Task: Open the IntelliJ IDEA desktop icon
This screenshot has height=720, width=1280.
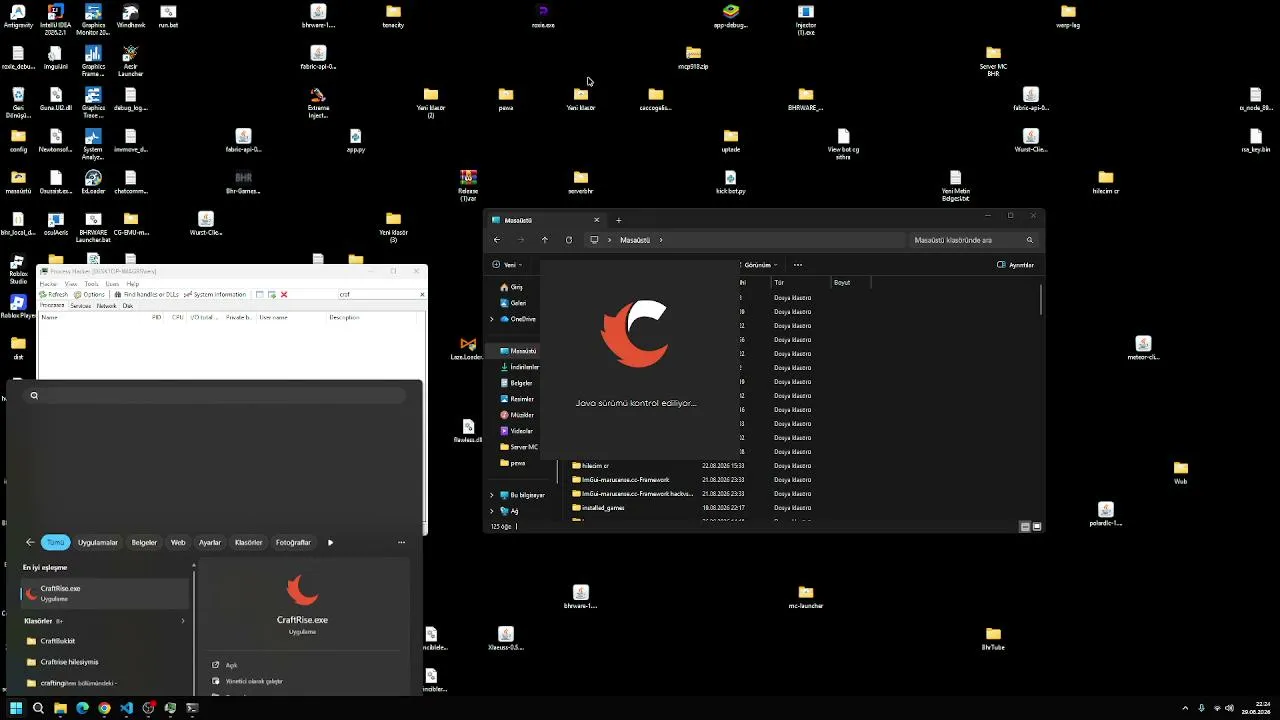Action: [55, 20]
